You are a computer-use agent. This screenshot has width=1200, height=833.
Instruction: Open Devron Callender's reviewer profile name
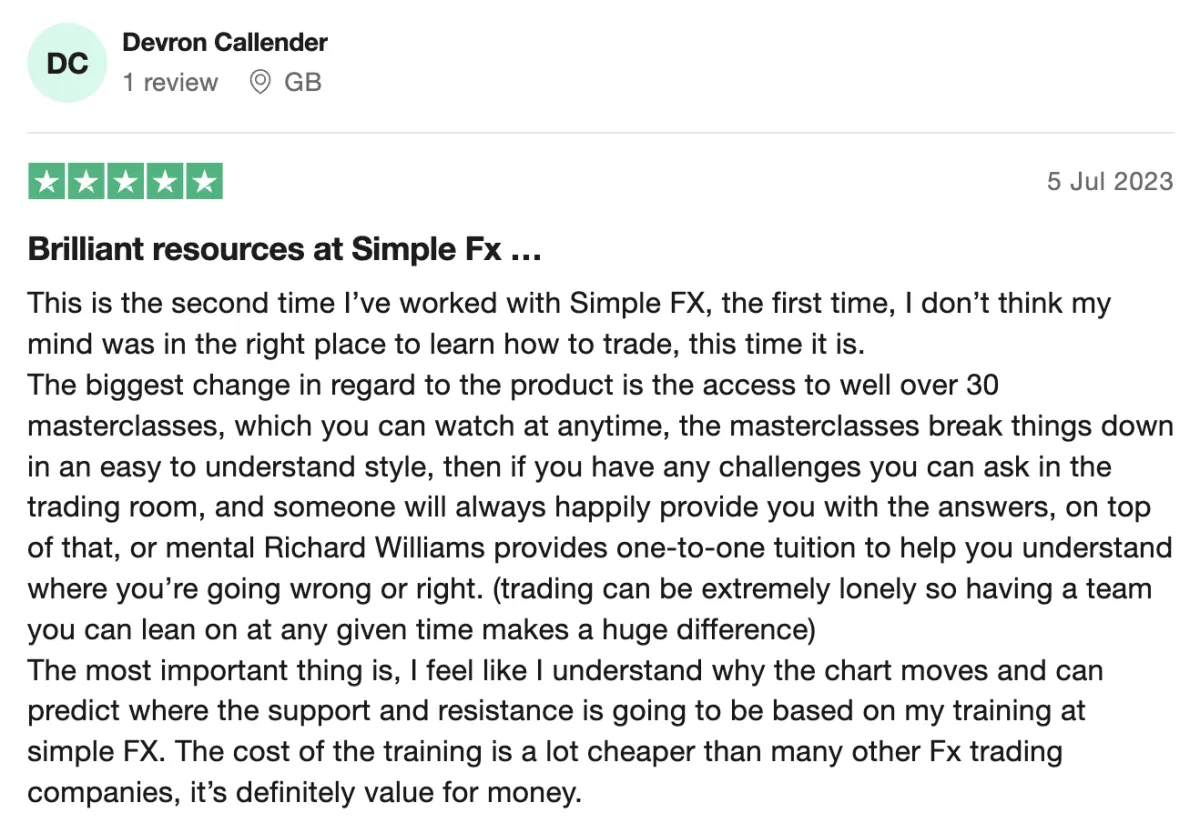click(225, 43)
